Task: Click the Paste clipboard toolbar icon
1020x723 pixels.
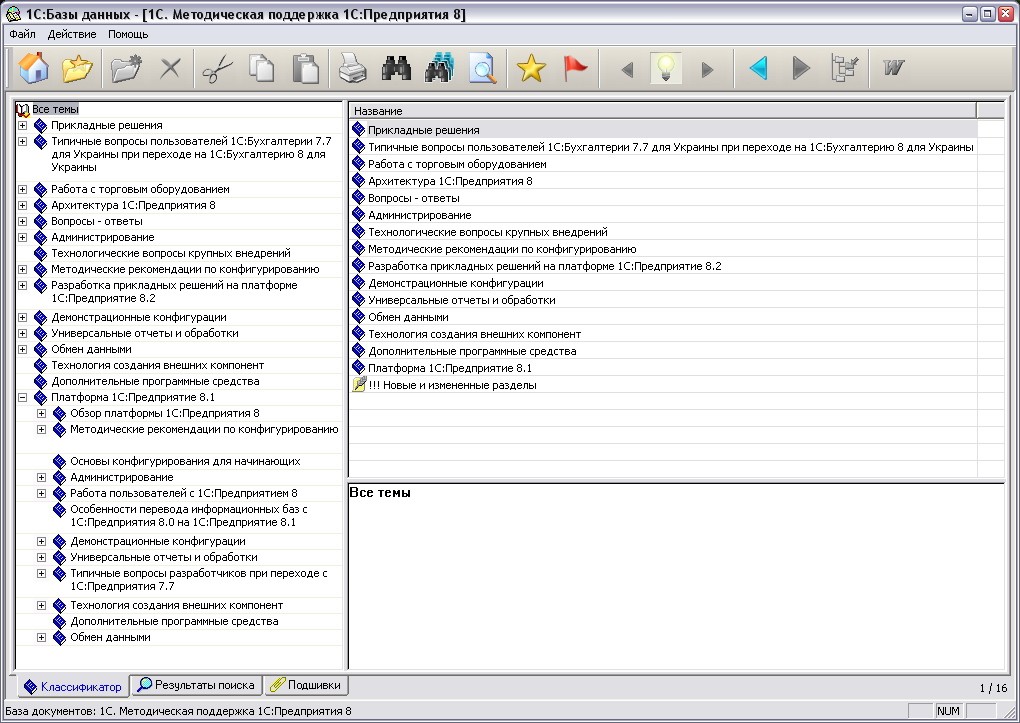Action: pyautogui.click(x=306, y=68)
